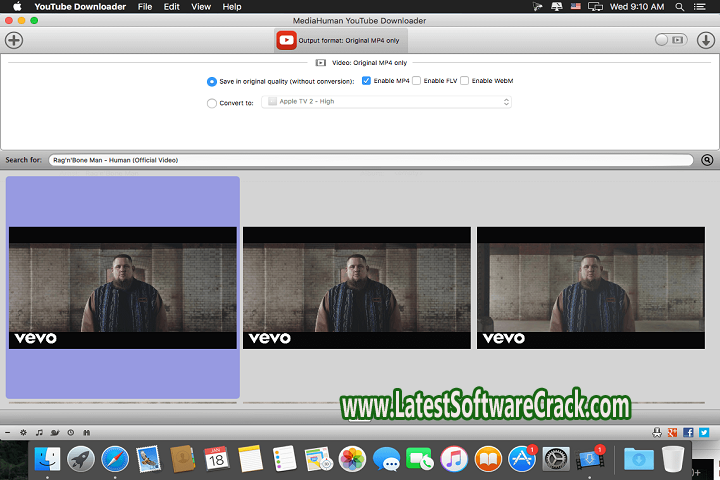Open Notification Center list icon
This screenshot has width=720, height=480.
699,6
